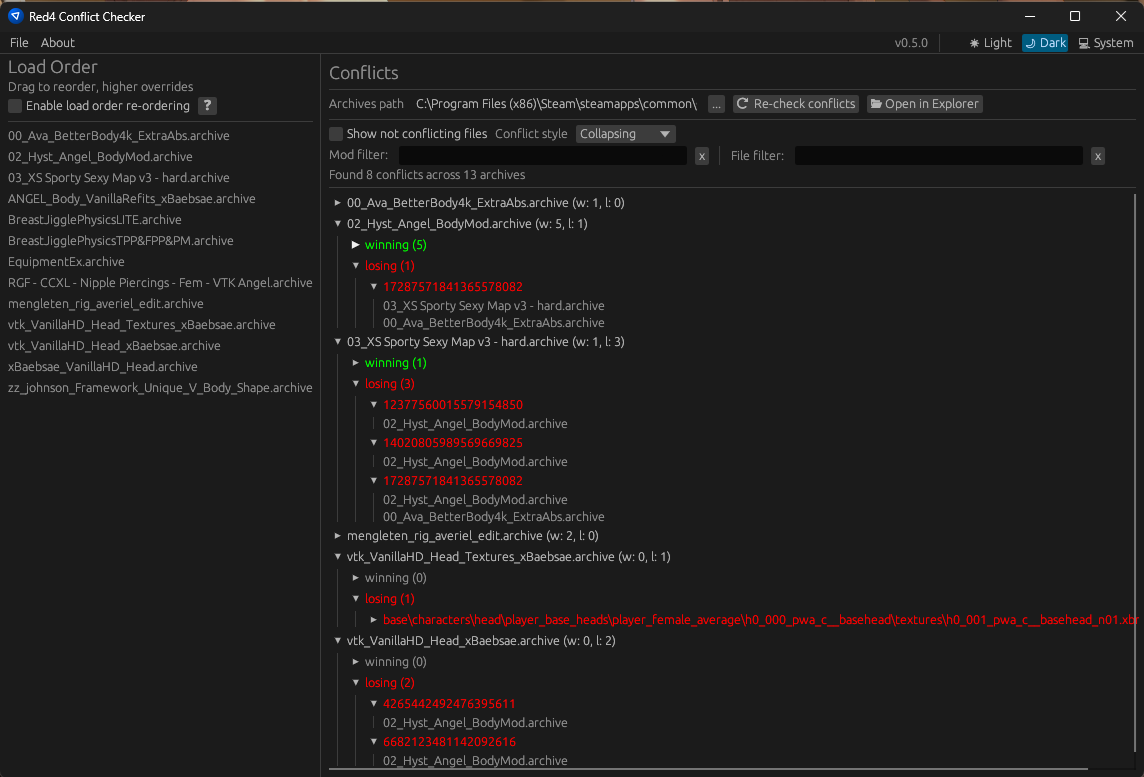Collapse 03_XS Sporty Sexy Map v3 conflict node
This screenshot has height=777, width=1144.
[338, 342]
